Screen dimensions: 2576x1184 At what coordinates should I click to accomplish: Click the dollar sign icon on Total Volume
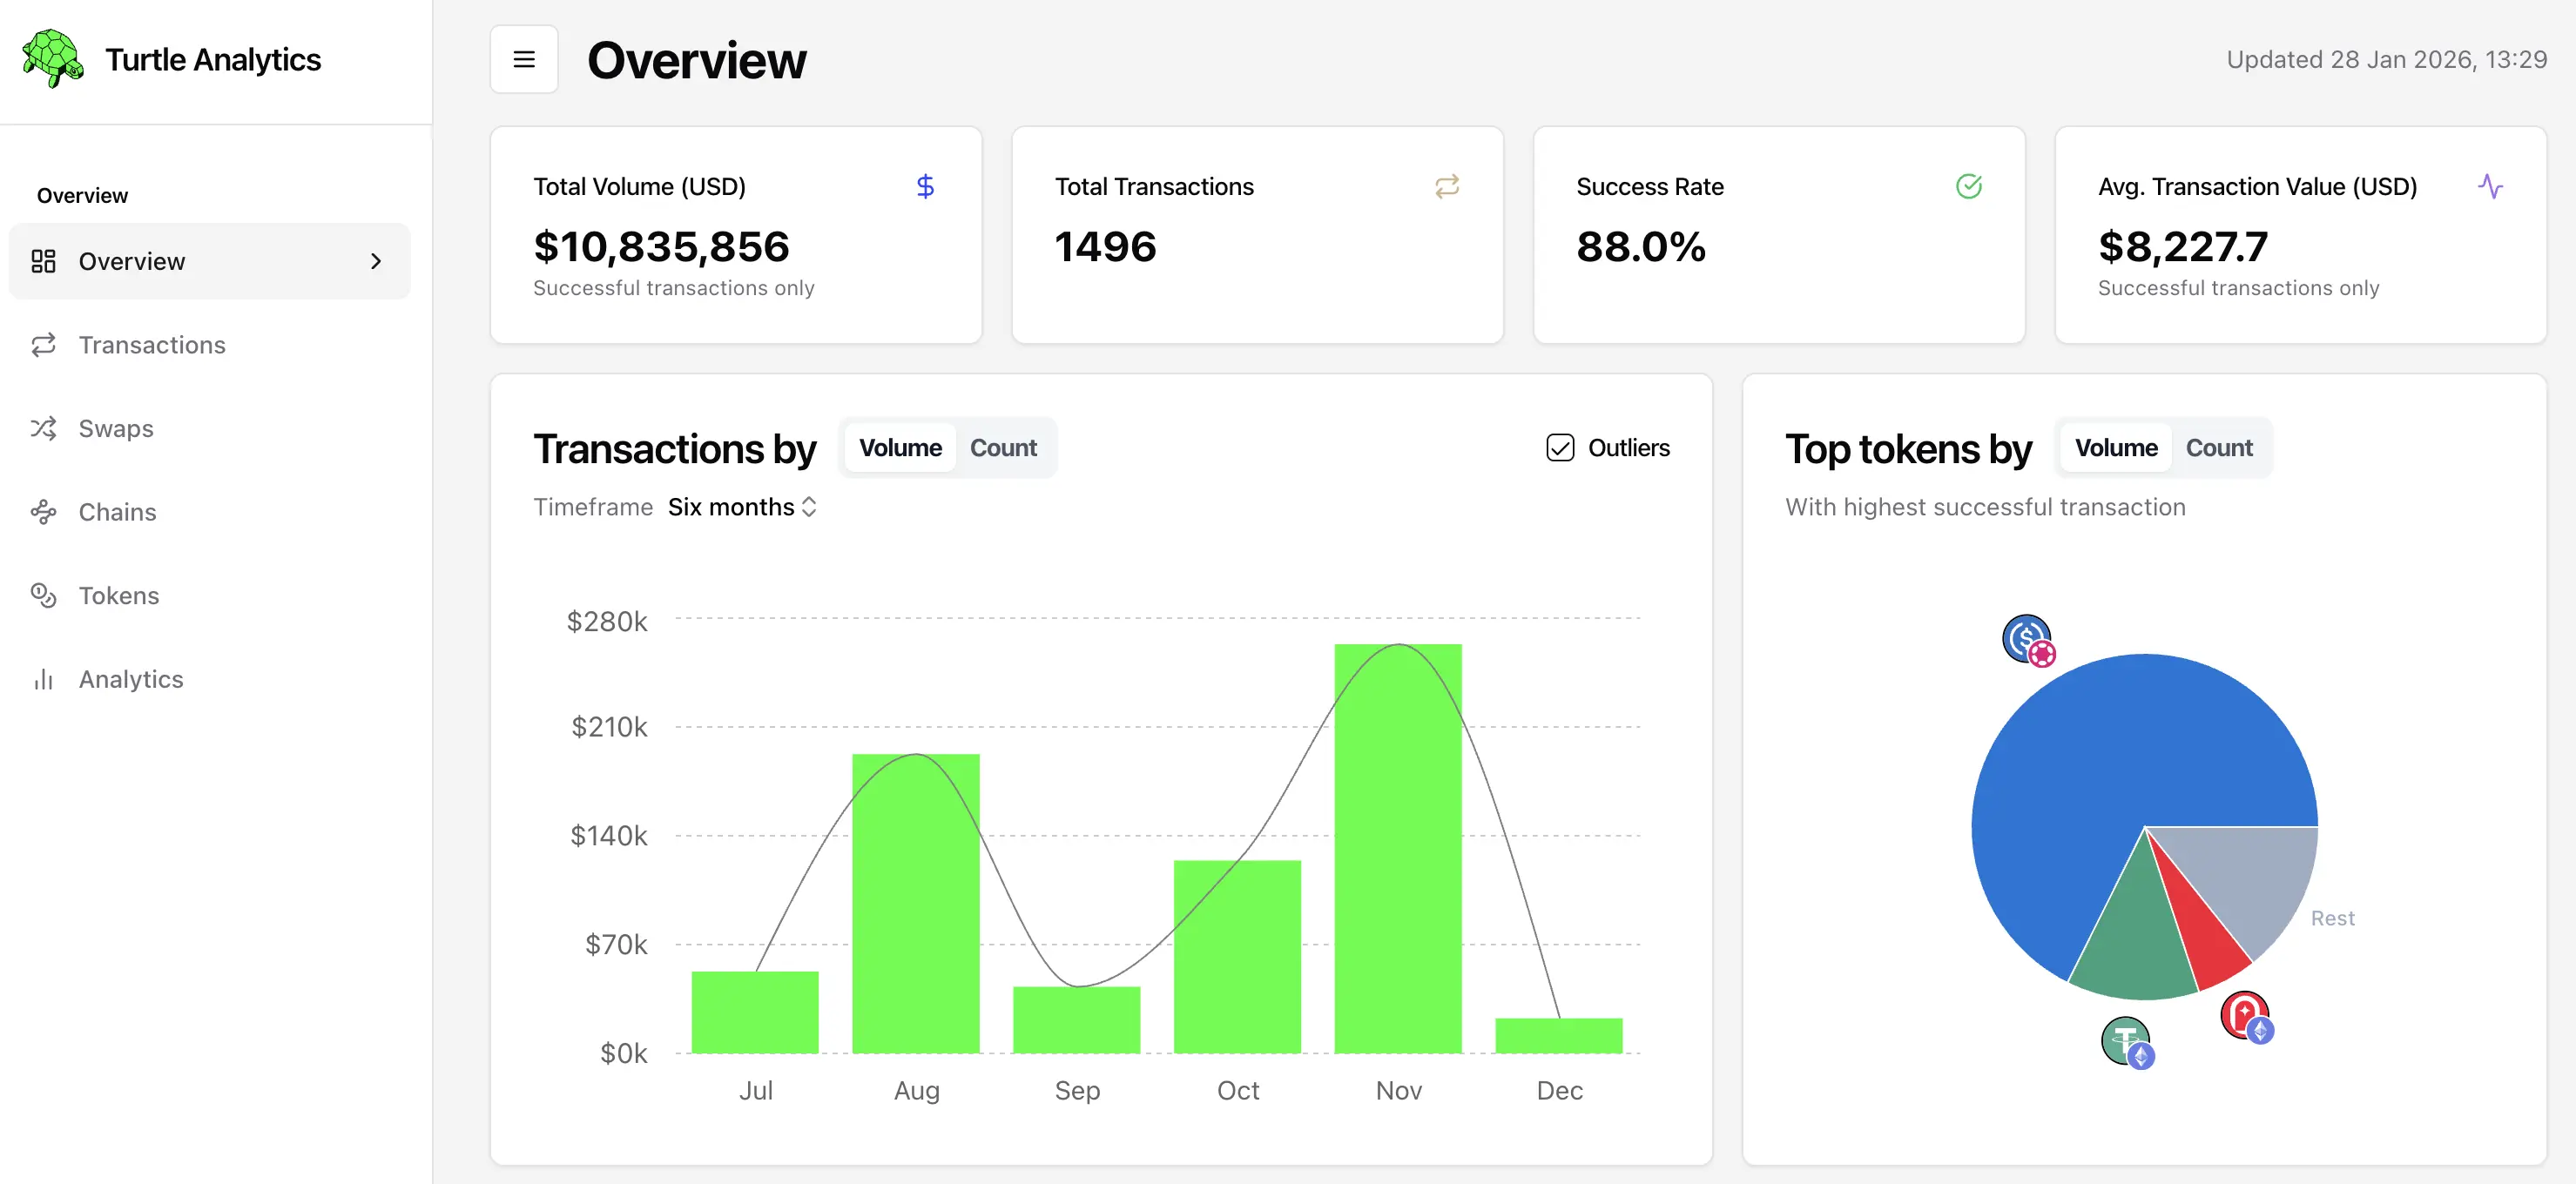pos(925,186)
